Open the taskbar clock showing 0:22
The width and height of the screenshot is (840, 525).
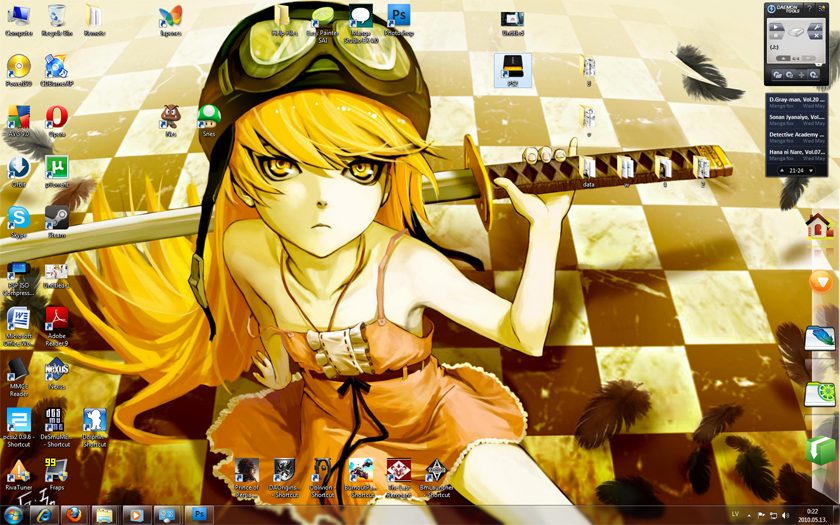pos(812,515)
